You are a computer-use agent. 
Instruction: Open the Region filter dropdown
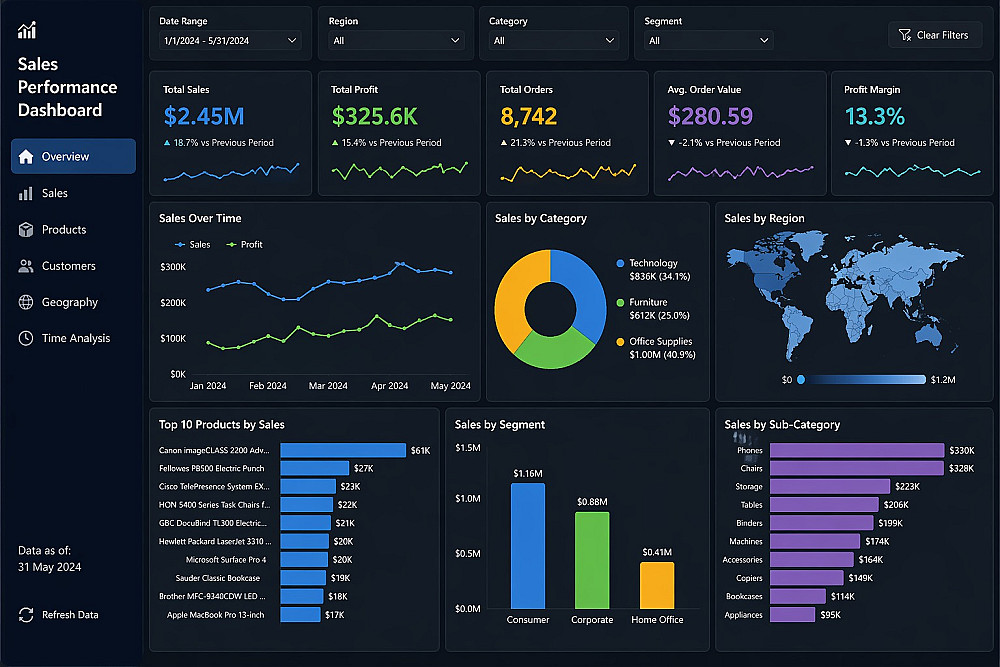(x=396, y=40)
